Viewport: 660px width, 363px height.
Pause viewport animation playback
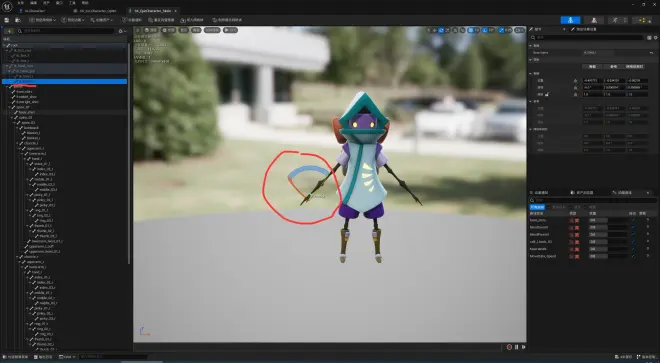[516, 347]
